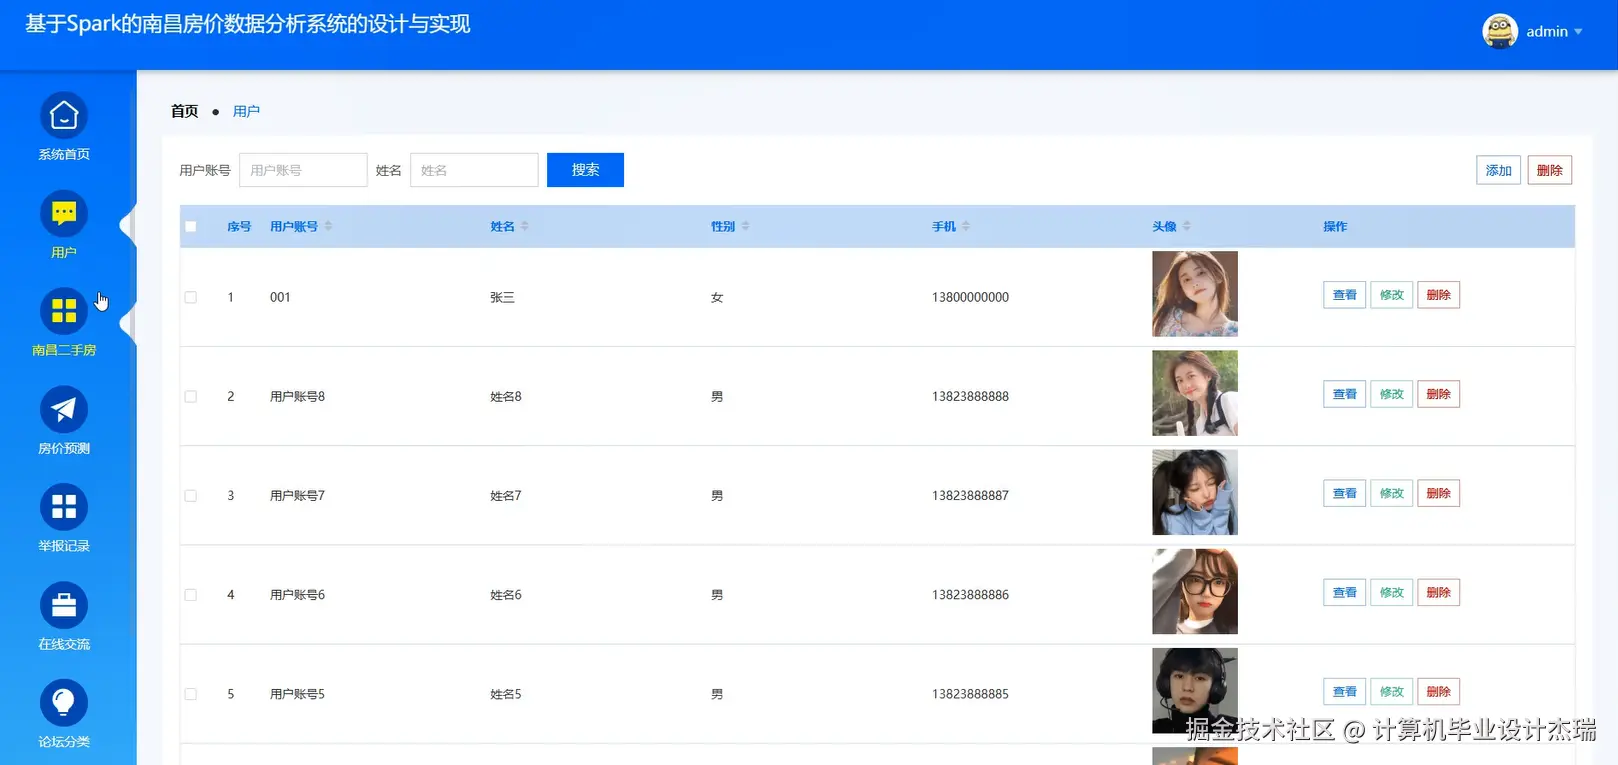Click 查看 for 用户账号5

(1344, 691)
